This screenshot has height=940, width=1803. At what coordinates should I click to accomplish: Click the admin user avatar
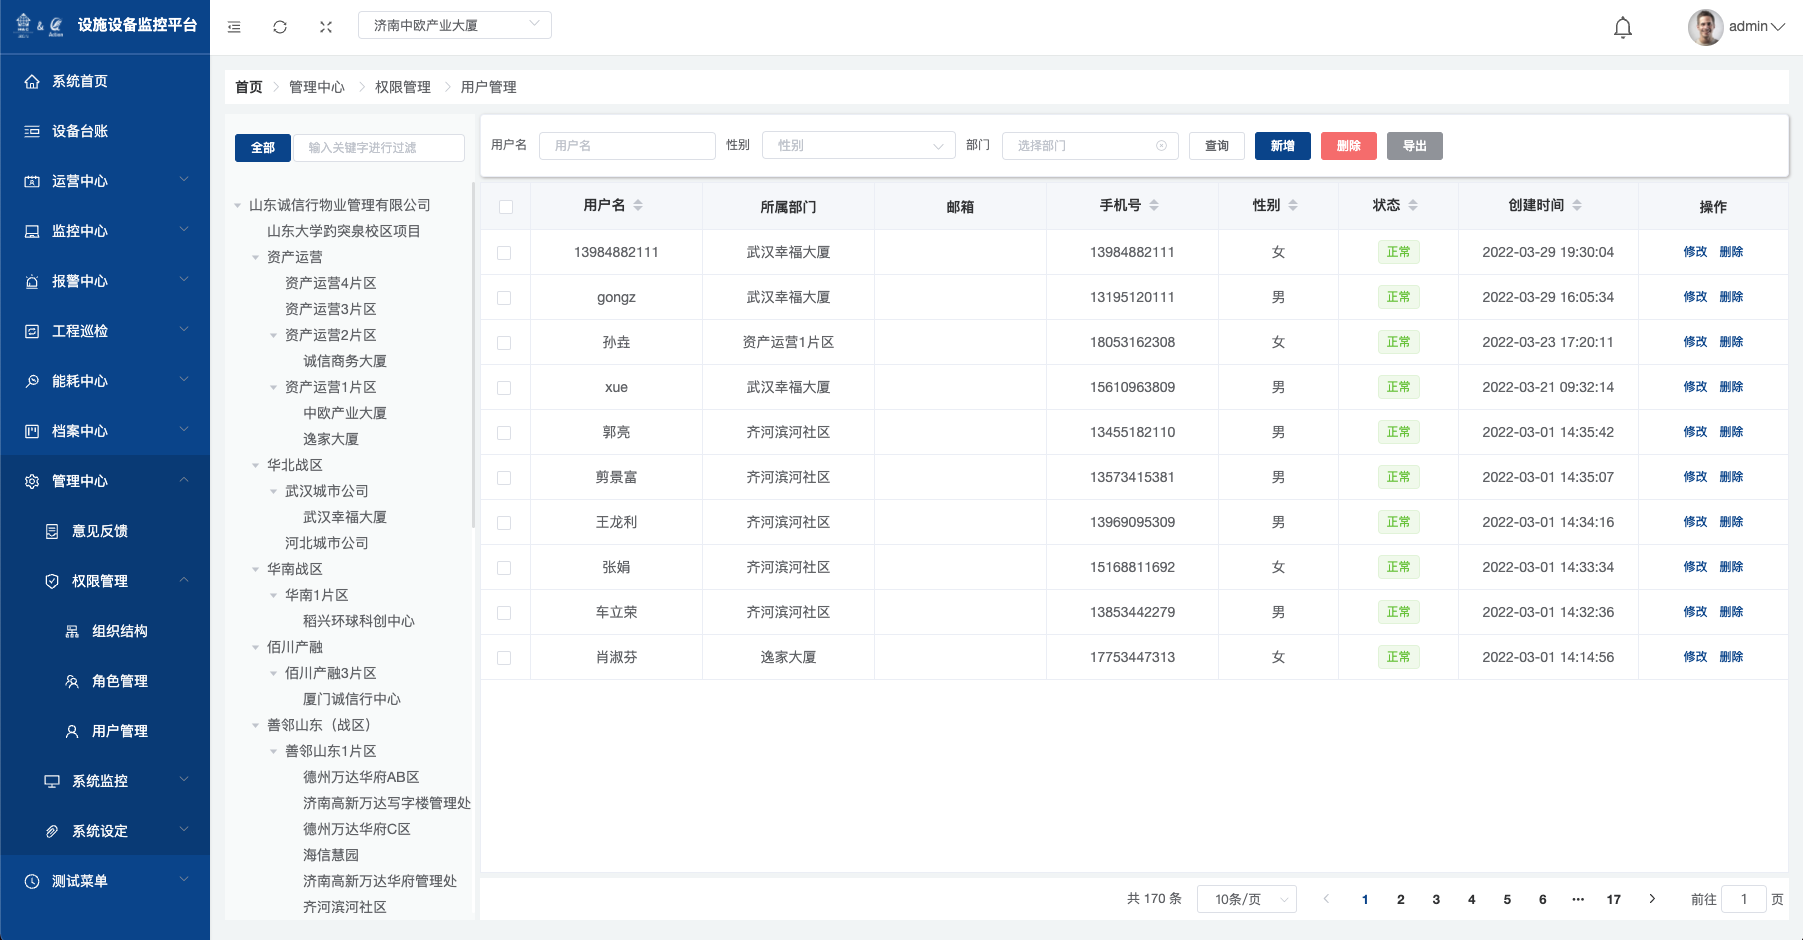[1705, 27]
